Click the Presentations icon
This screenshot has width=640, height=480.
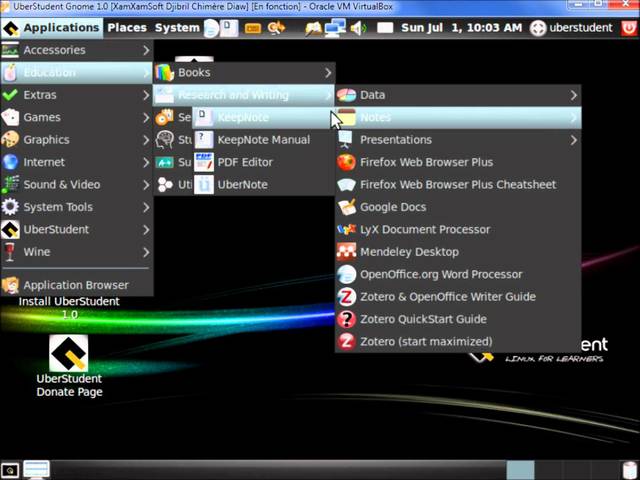pos(347,140)
